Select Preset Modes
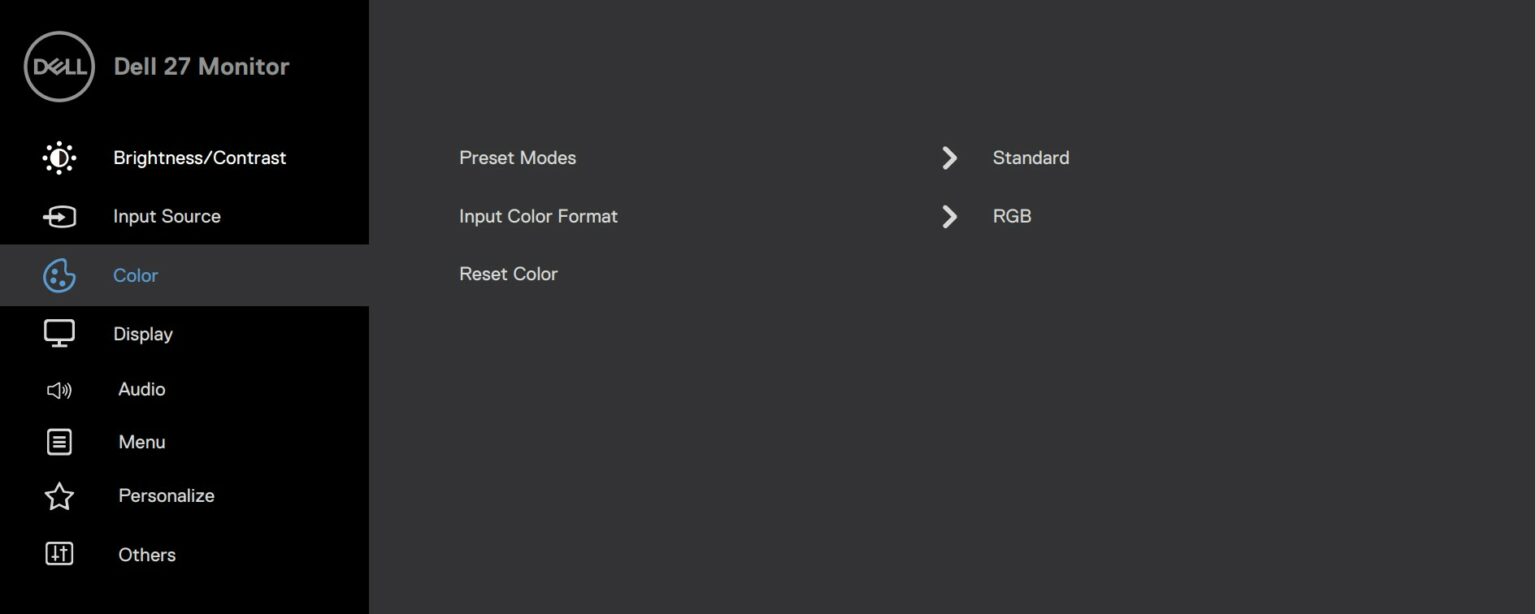The height and width of the screenshot is (614, 1536). tap(517, 157)
